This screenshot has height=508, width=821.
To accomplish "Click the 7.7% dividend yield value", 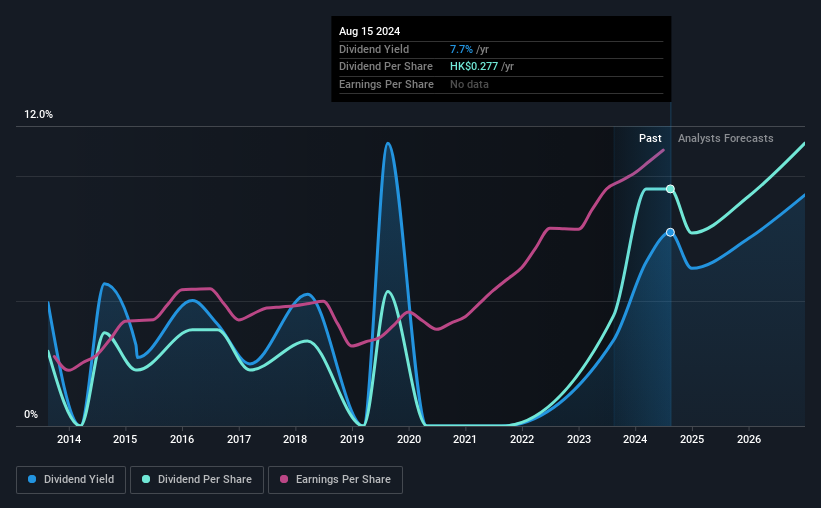I will pyautogui.click(x=461, y=49).
